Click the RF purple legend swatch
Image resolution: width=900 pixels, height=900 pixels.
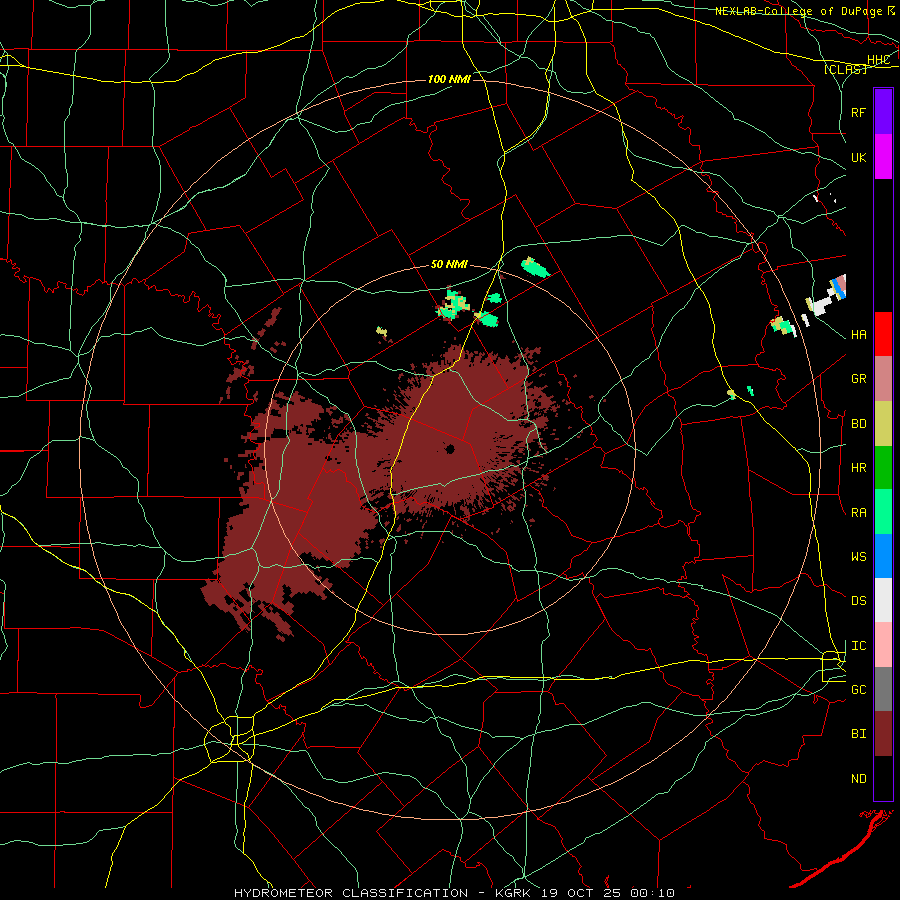coord(883,111)
